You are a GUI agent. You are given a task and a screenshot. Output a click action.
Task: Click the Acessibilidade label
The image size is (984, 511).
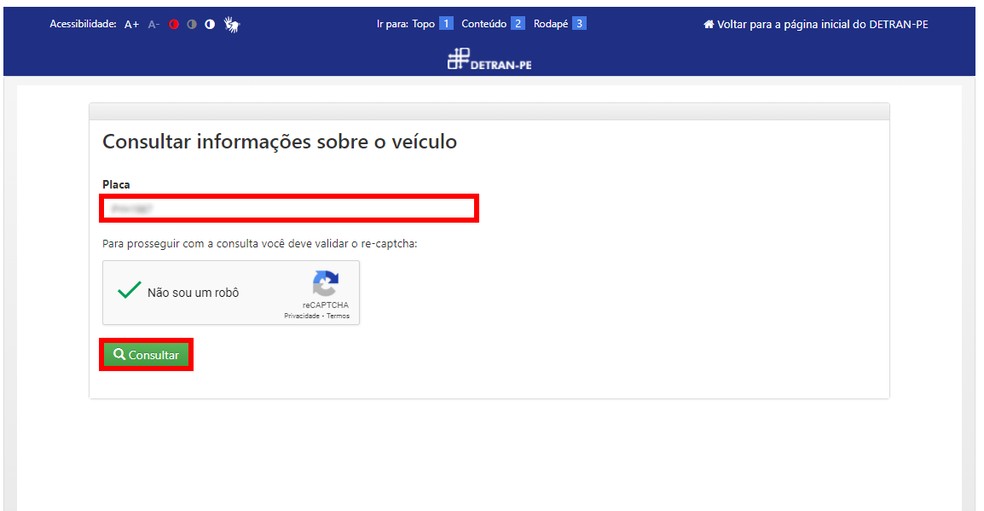(x=83, y=24)
